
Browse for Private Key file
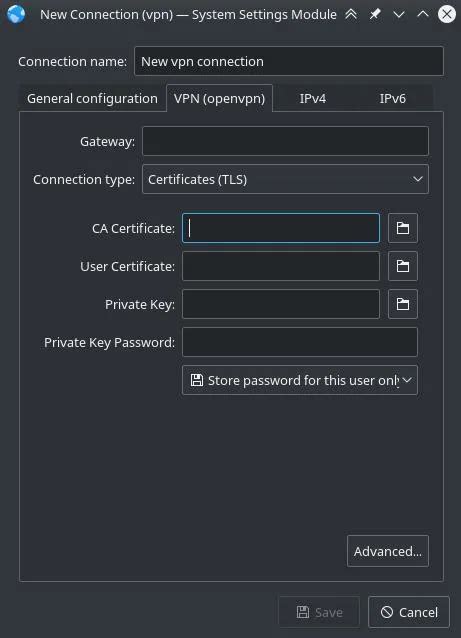[403, 304]
